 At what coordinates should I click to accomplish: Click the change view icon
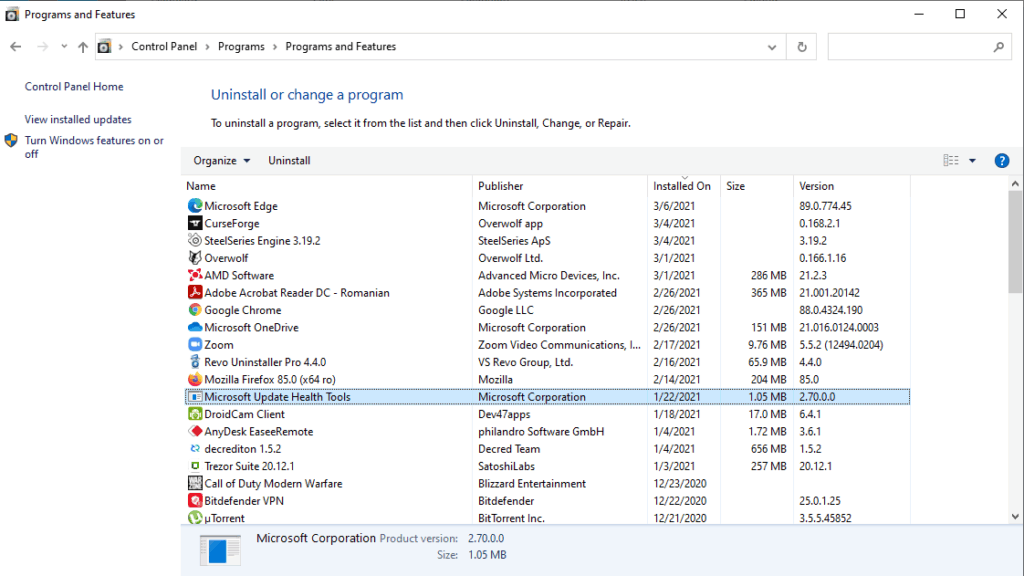951,161
